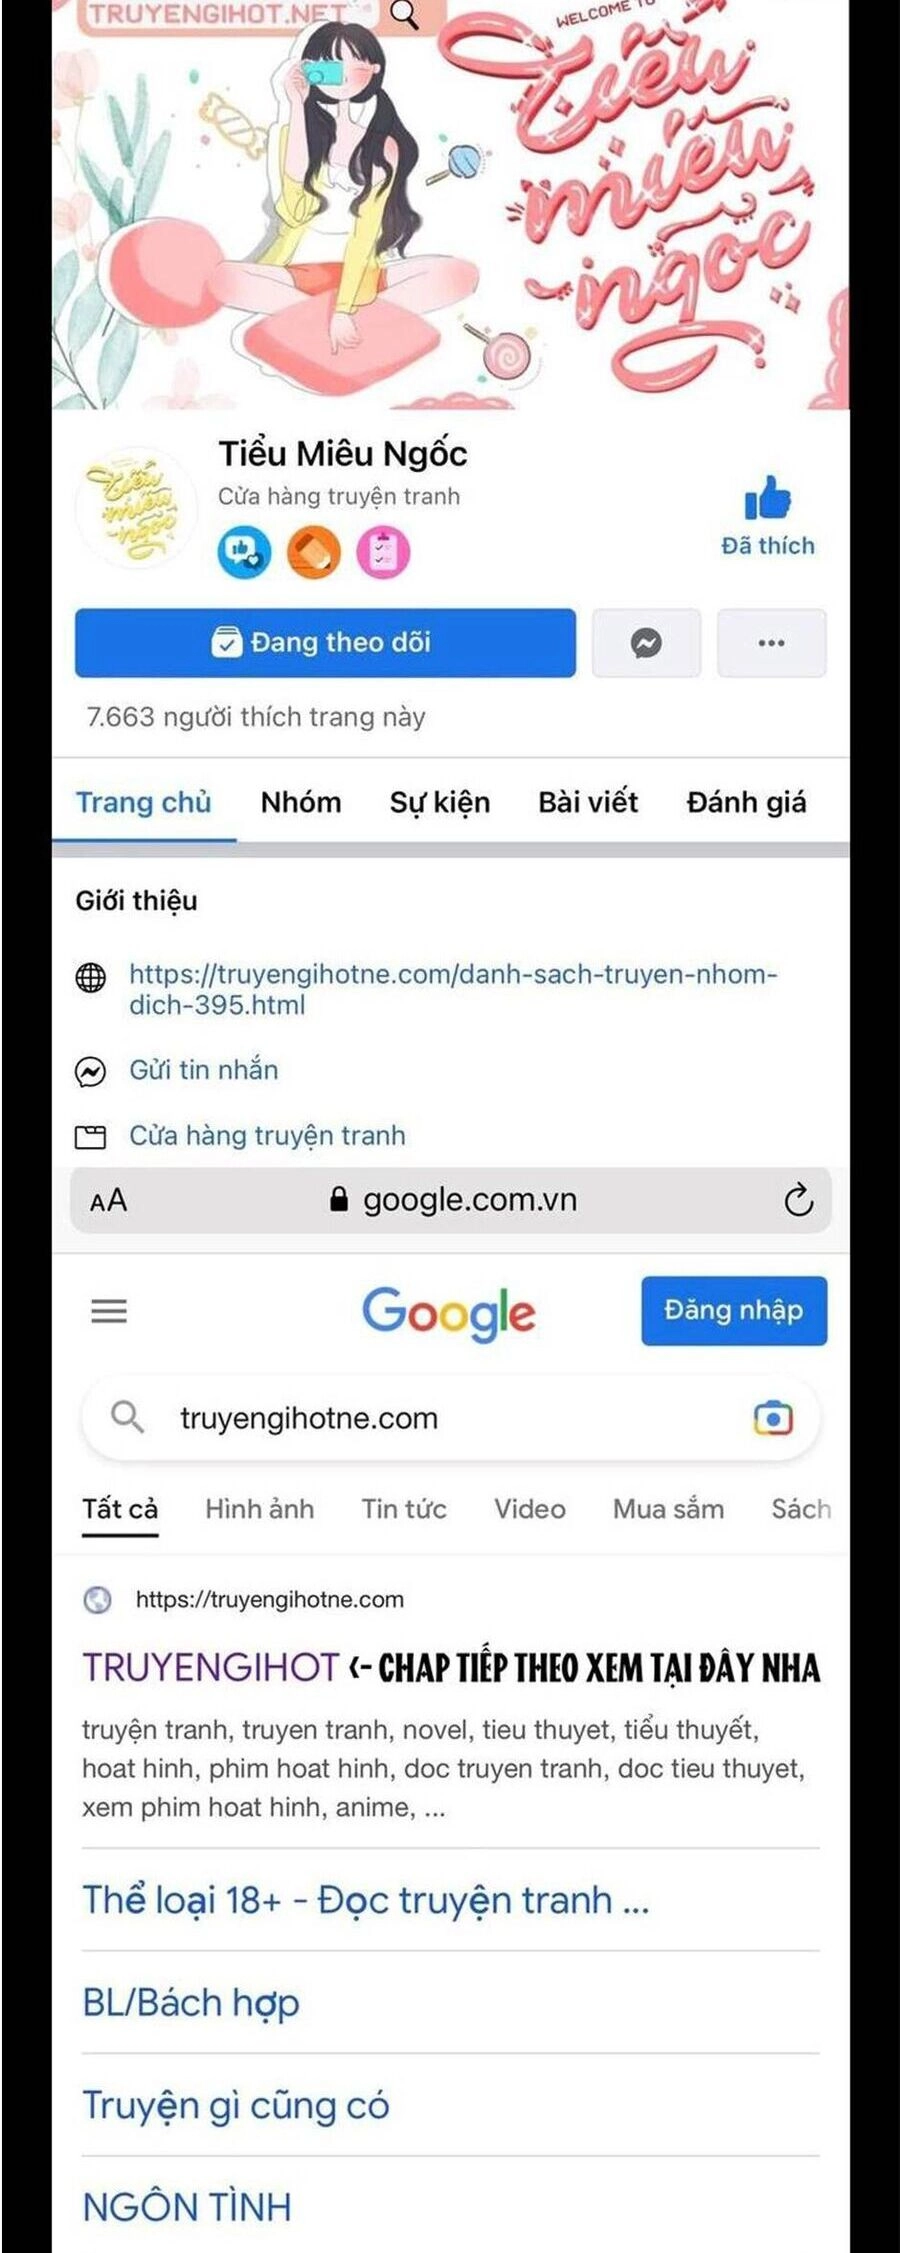Open the BL/Bách hợp result link
The image size is (900, 2253).
click(191, 2003)
